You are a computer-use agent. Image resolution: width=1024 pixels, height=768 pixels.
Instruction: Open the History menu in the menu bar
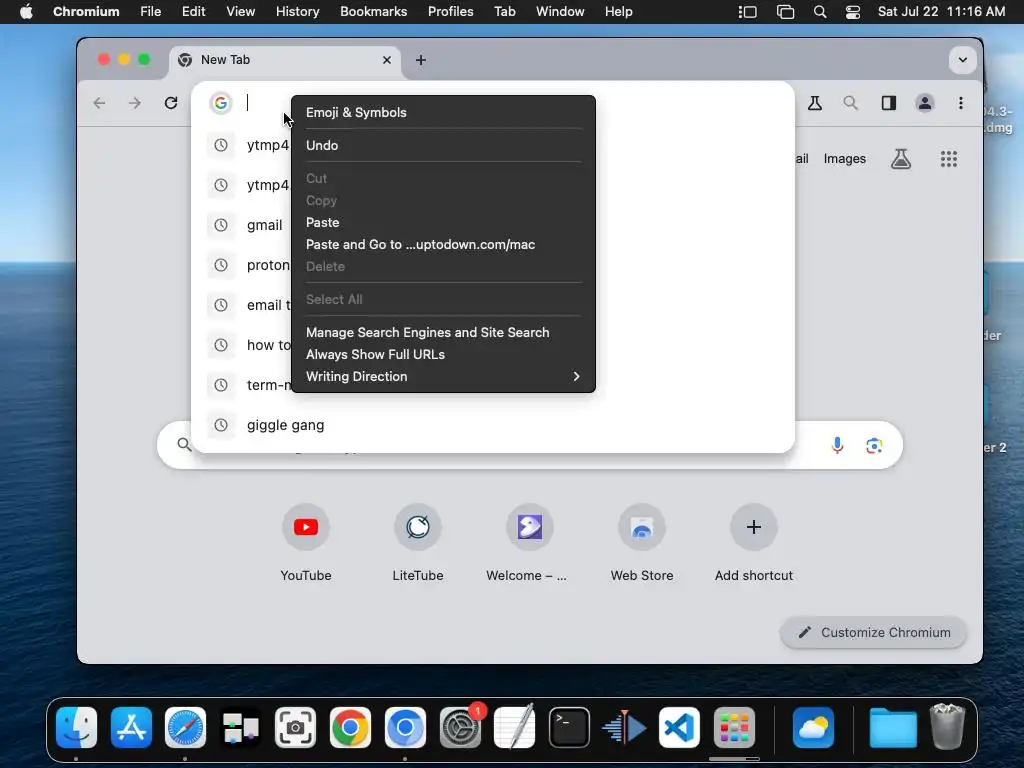(x=297, y=12)
